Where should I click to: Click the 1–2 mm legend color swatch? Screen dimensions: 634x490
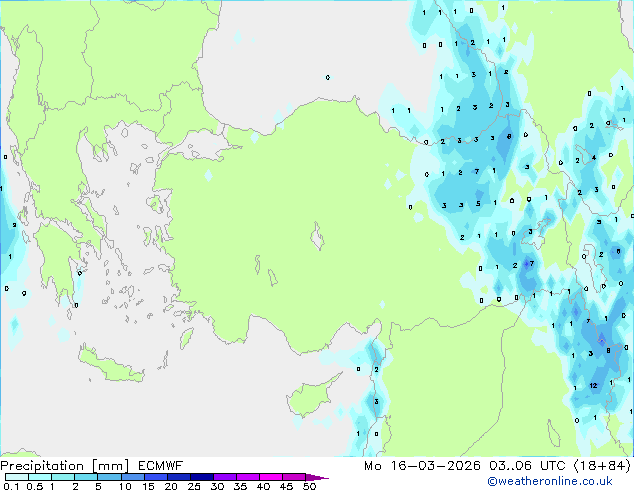[63, 477]
